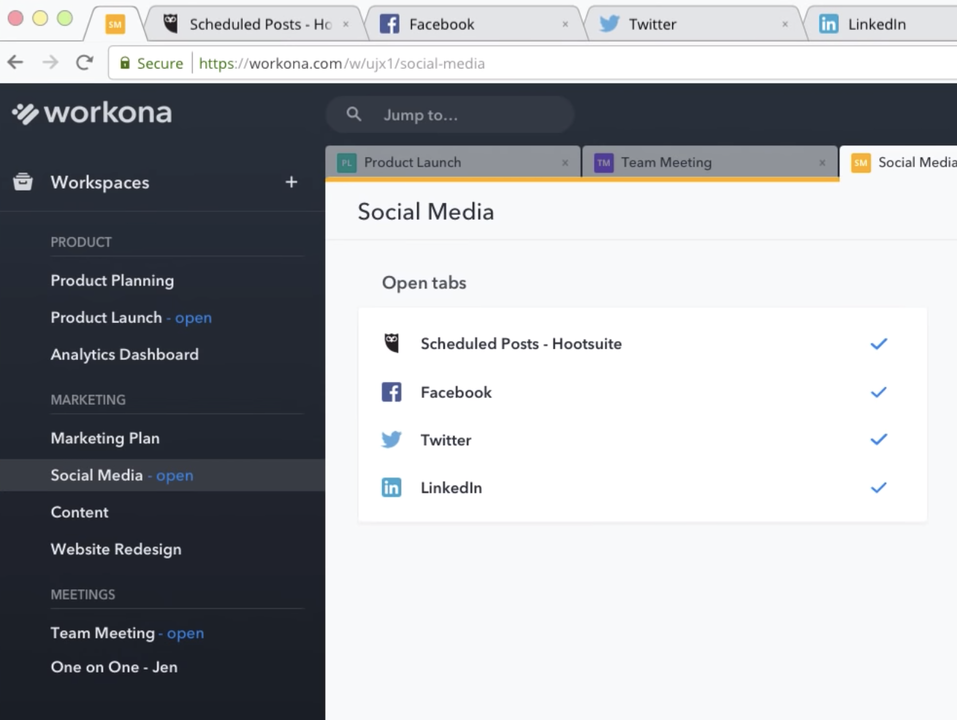957x720 pixels.
Task: Click the Facebook icon in Open tabs list
Action: (392, 392)
